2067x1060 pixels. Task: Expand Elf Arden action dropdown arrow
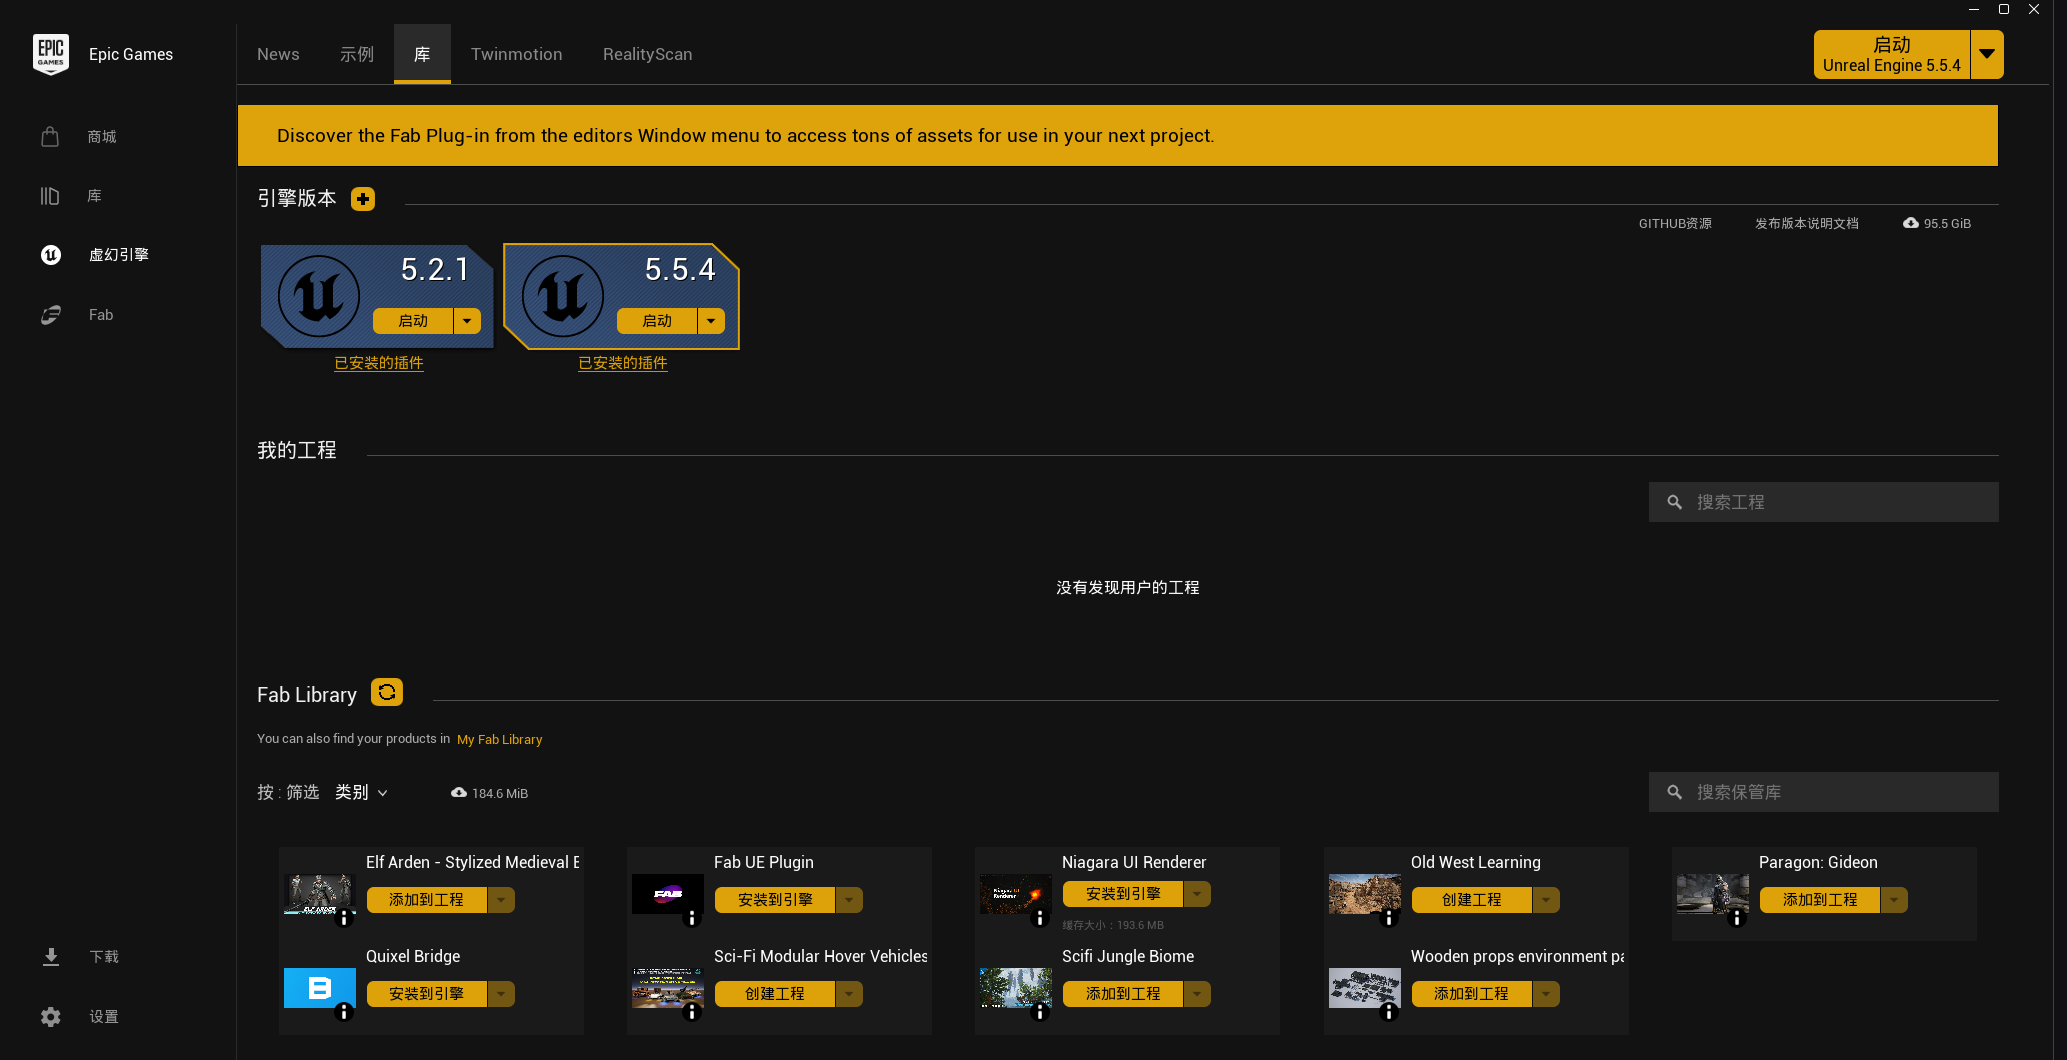[501, 900]
